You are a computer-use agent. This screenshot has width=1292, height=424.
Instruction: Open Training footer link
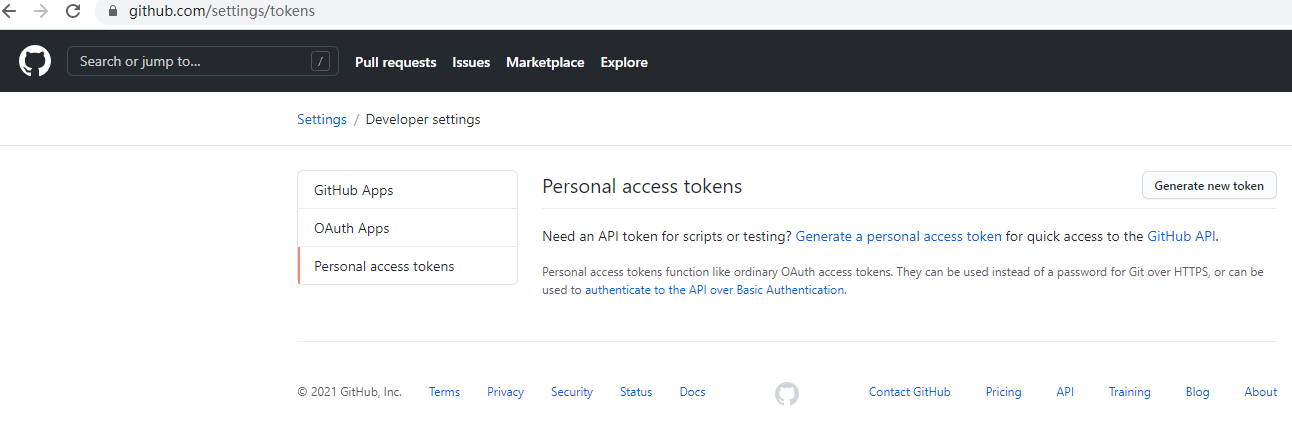coord(1130,392)
